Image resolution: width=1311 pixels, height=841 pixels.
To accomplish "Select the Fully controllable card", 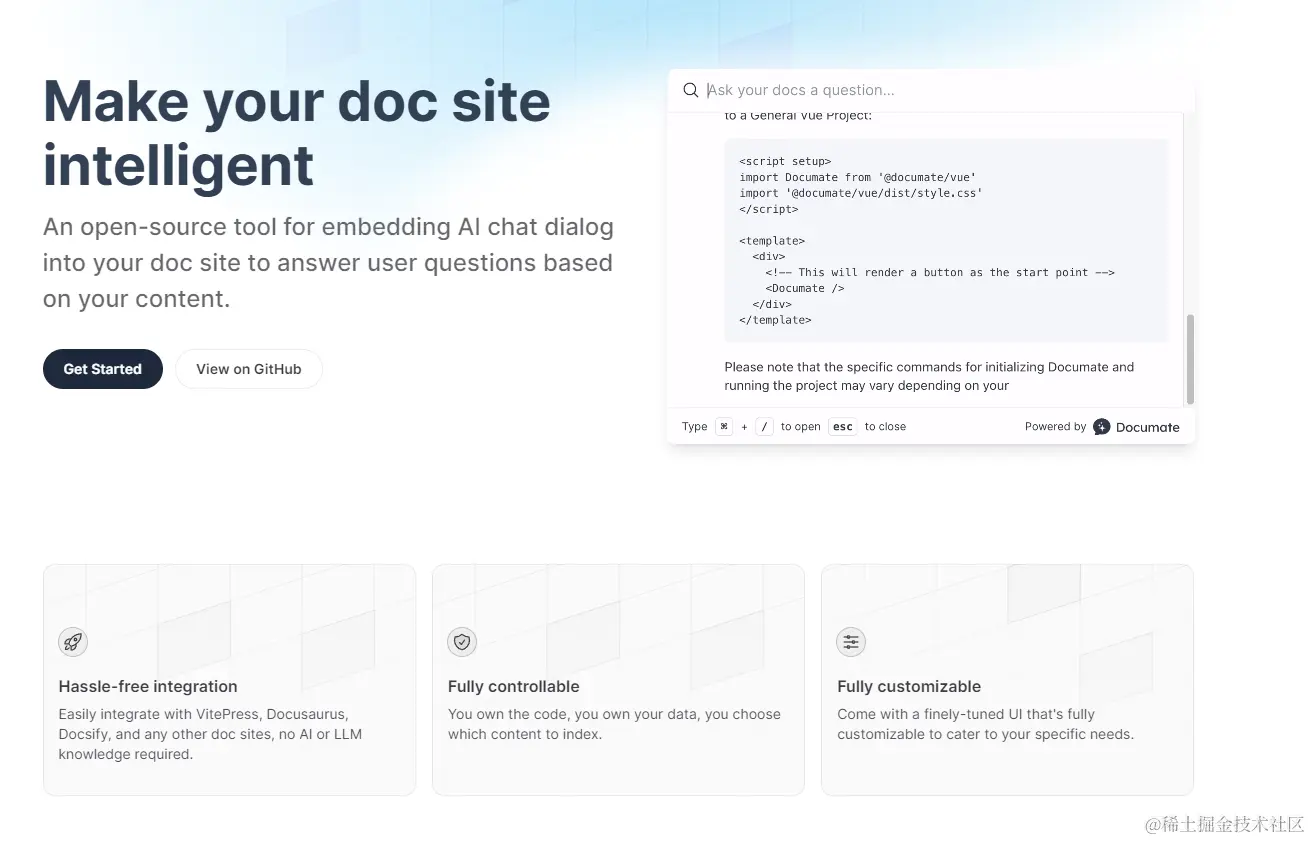I will click(x=617, y=680).
